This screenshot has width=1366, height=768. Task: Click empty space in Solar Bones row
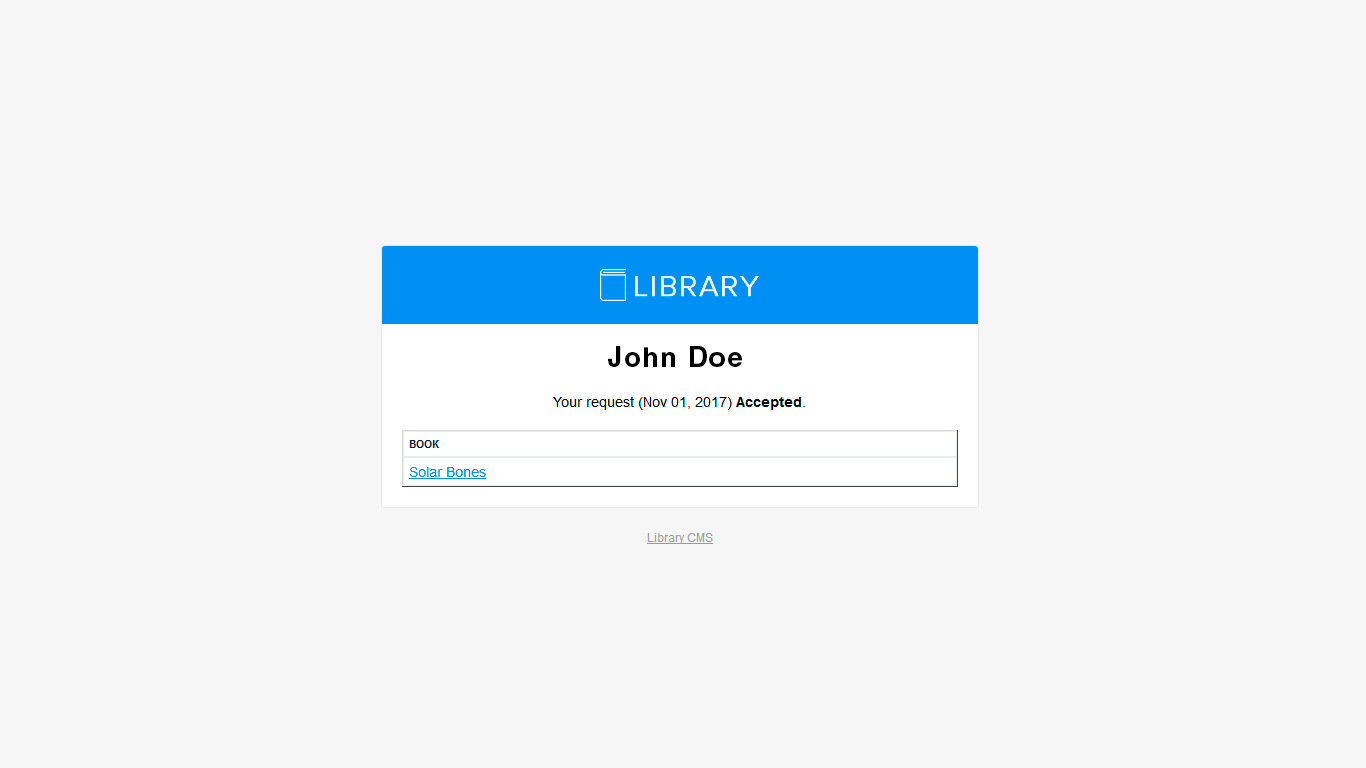720,472
